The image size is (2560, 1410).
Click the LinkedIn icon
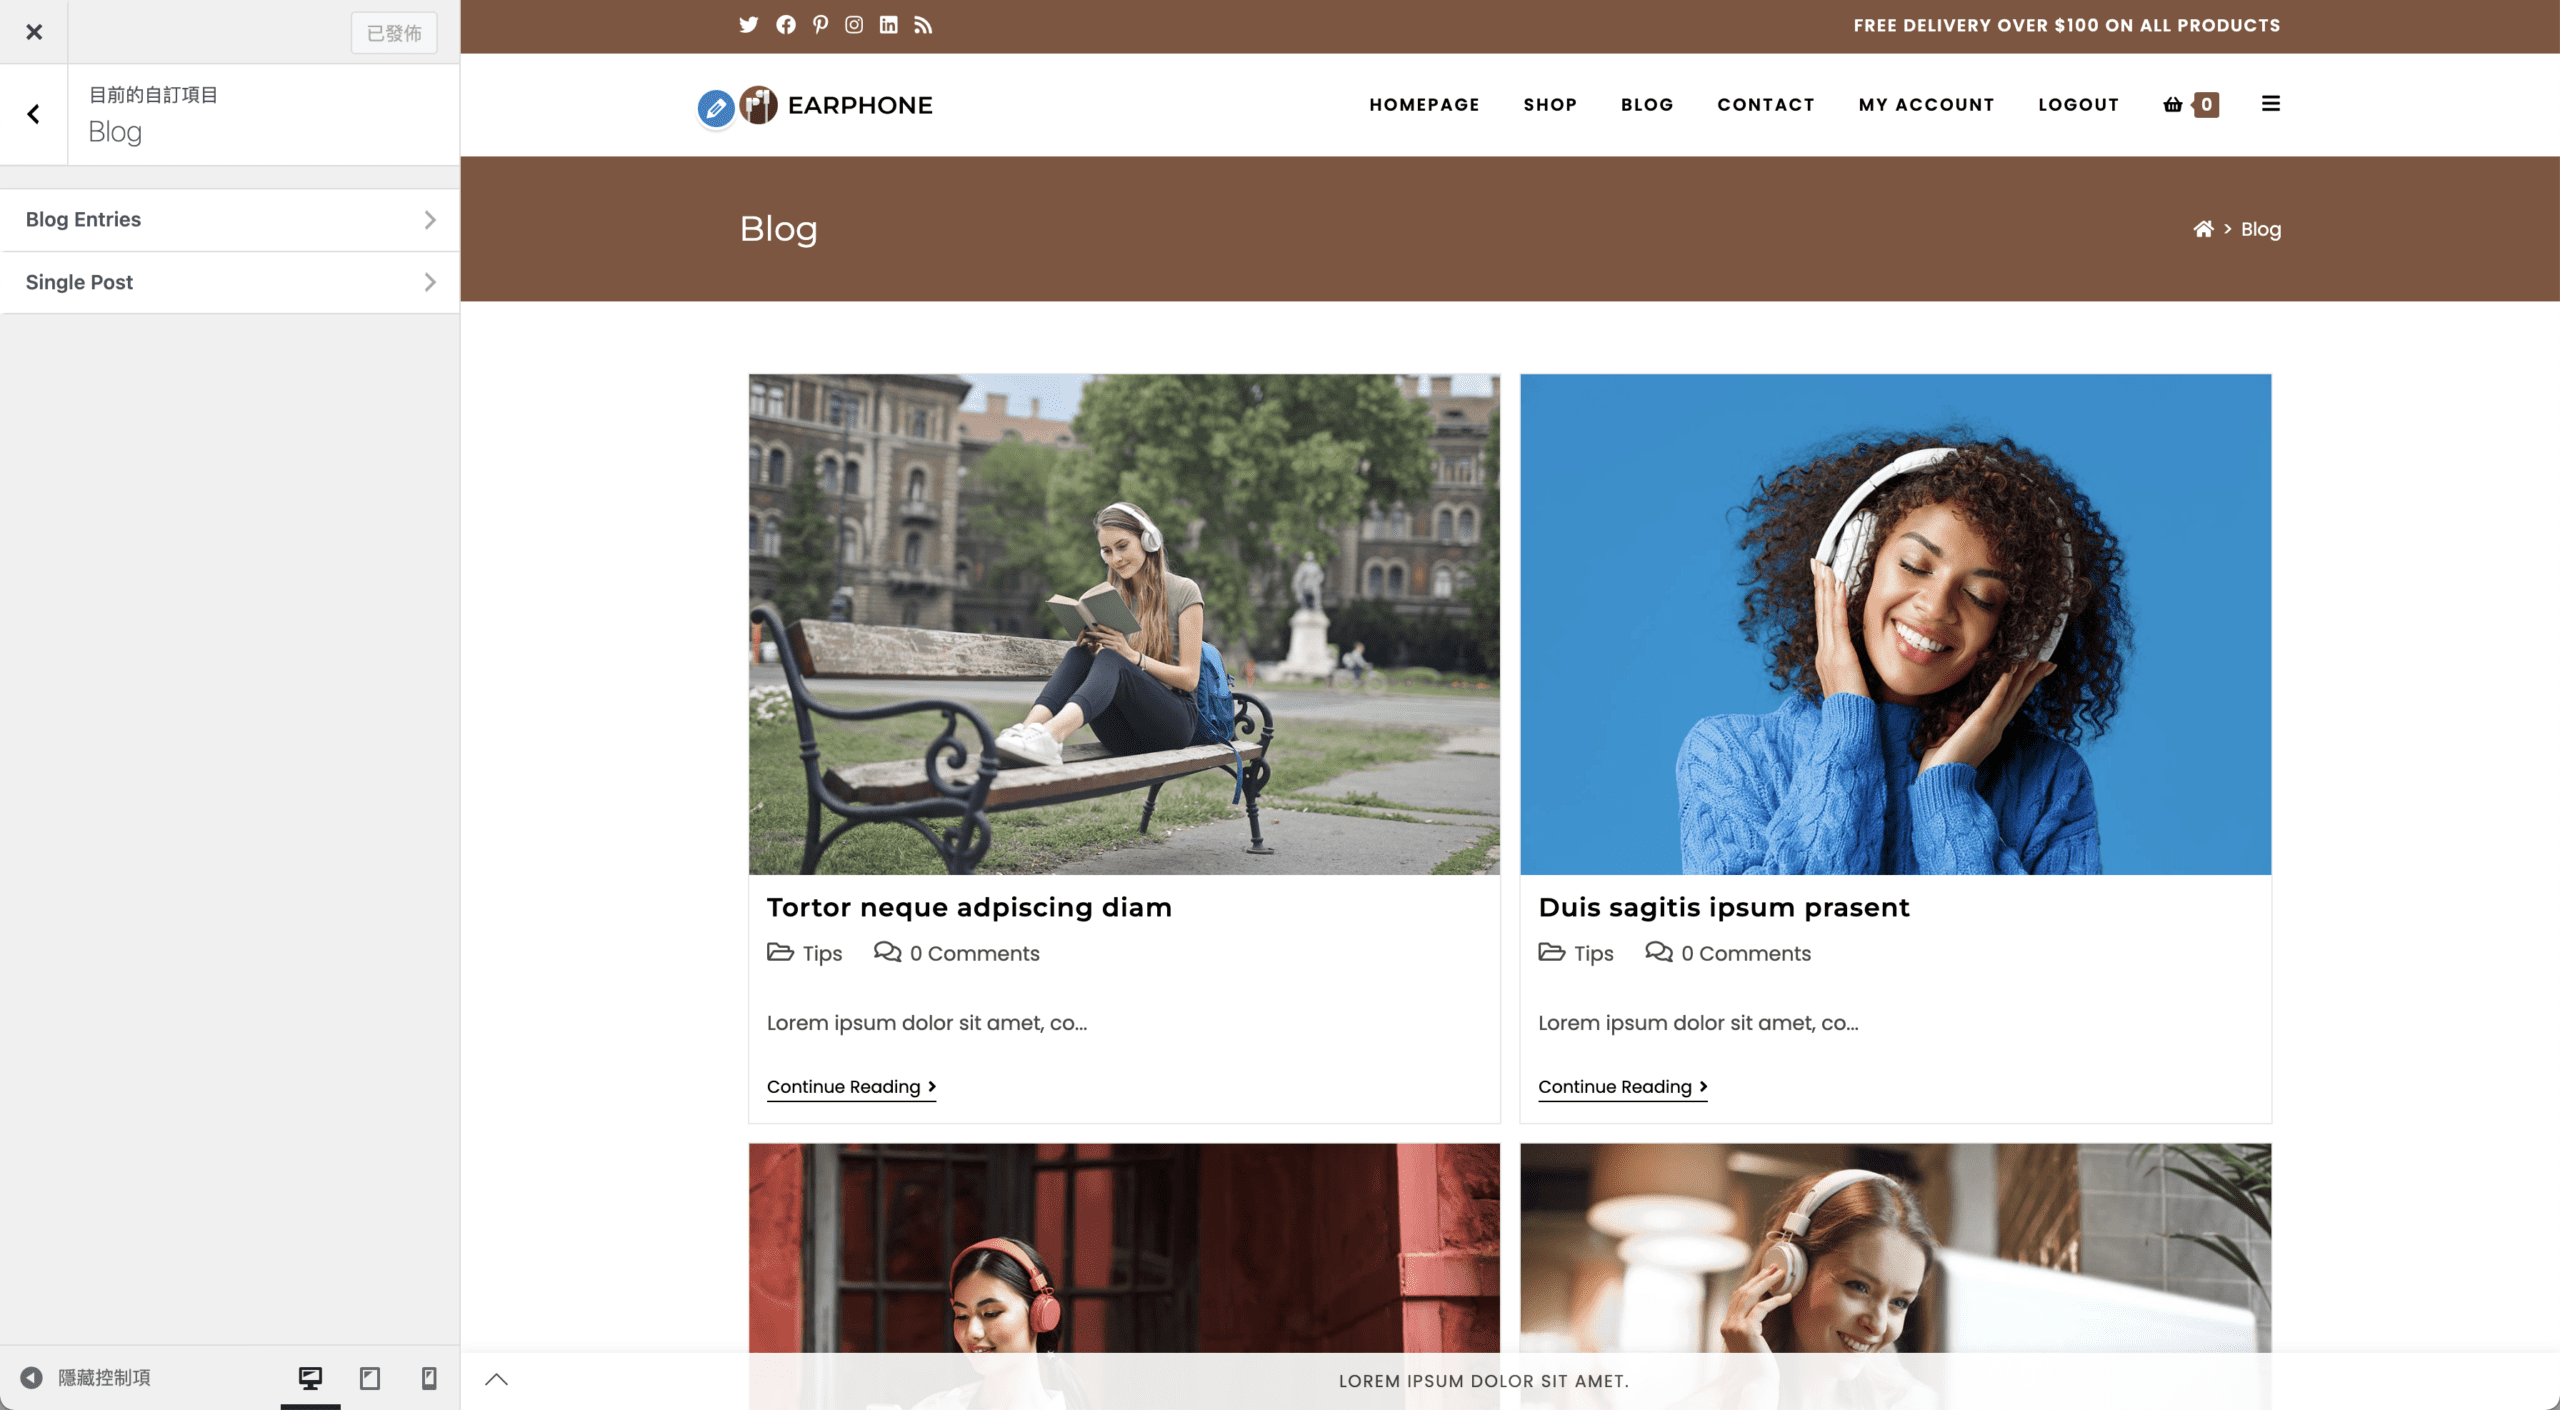pyautogui.click(x=888, y=25)
